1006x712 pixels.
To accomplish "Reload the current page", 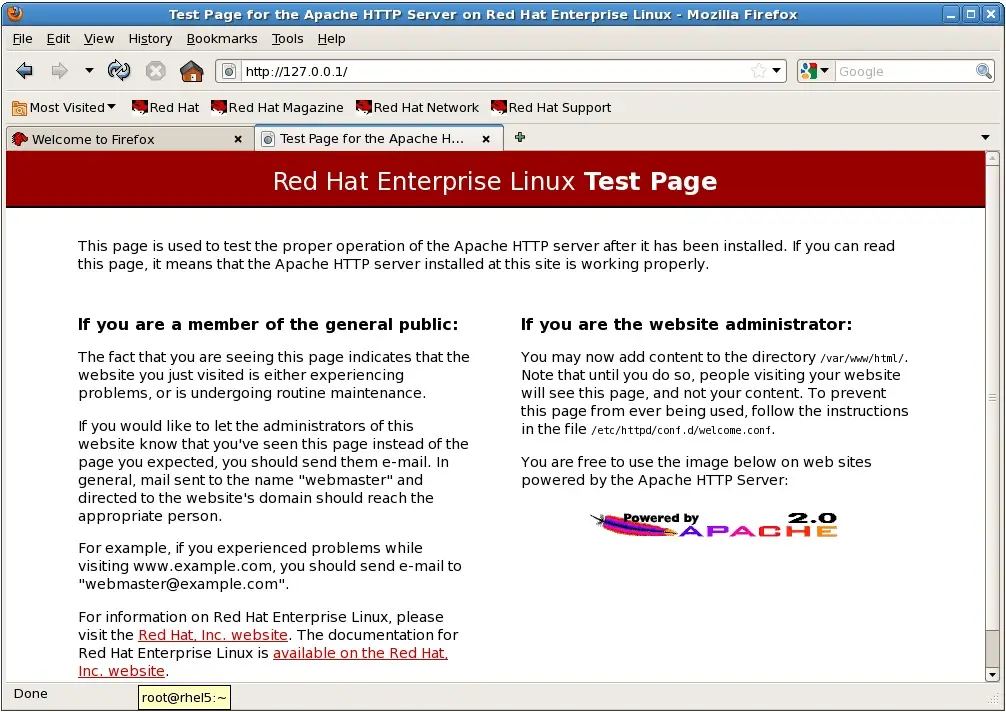I will tap(119, 71).
